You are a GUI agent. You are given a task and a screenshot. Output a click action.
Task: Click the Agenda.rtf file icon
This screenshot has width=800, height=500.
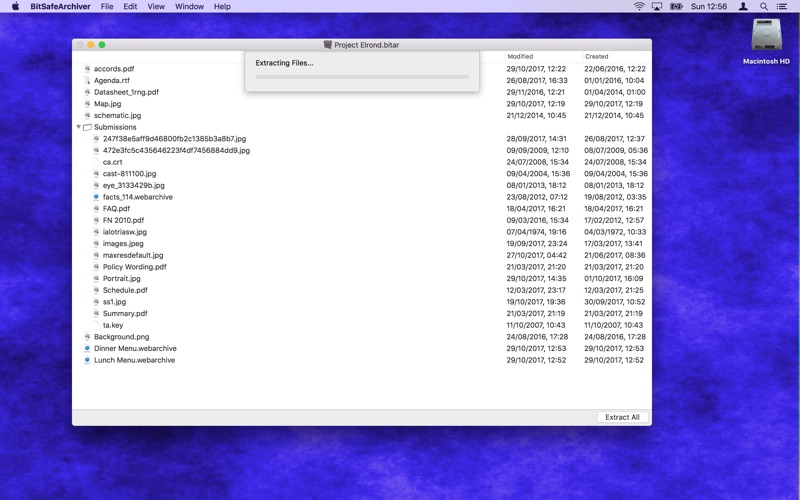(x=87, y=80)
